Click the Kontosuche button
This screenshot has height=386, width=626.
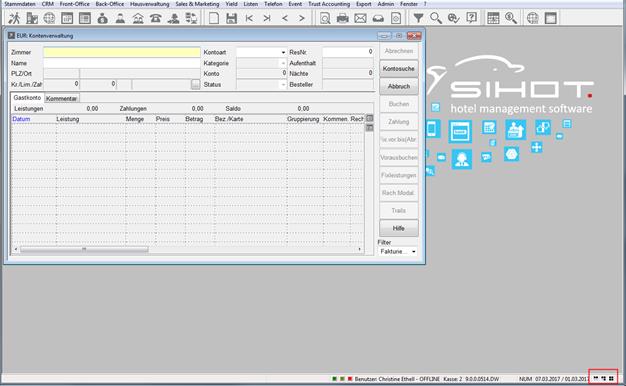pos(399,69)
